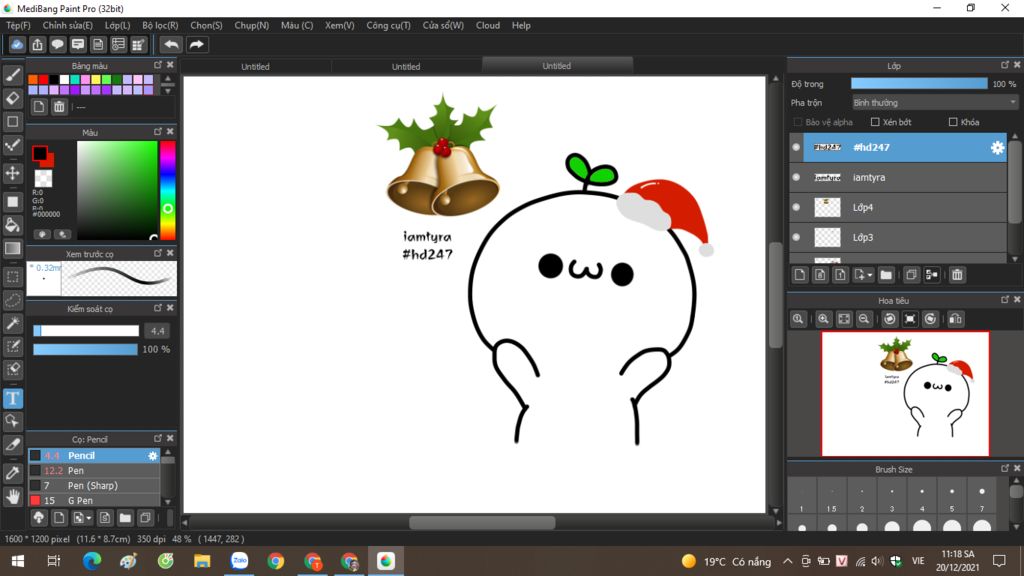This screenshot has width=1024, height=576.
Task: Pick the orange swatch in Bảng màu
Action: click(33, 80)
